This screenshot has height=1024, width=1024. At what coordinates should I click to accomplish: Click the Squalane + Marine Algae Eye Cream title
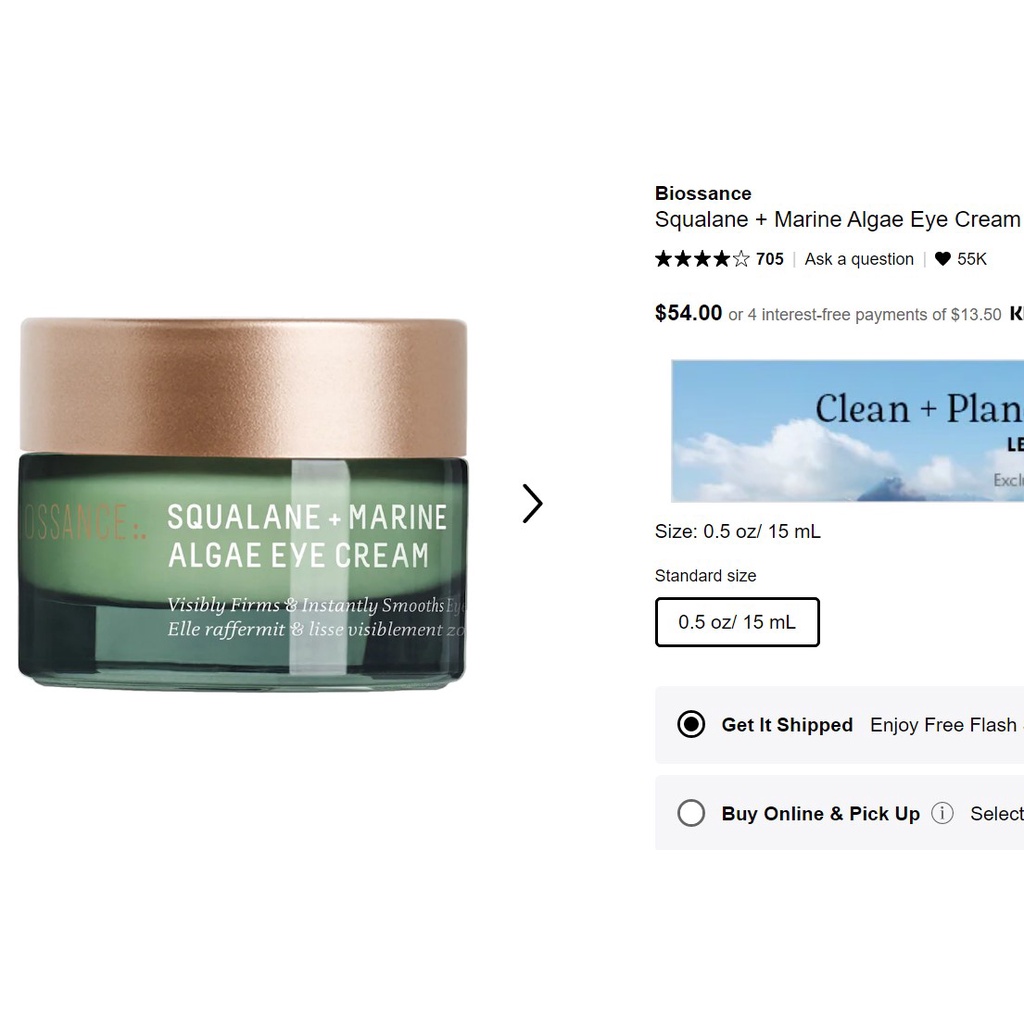click(837, 219)
